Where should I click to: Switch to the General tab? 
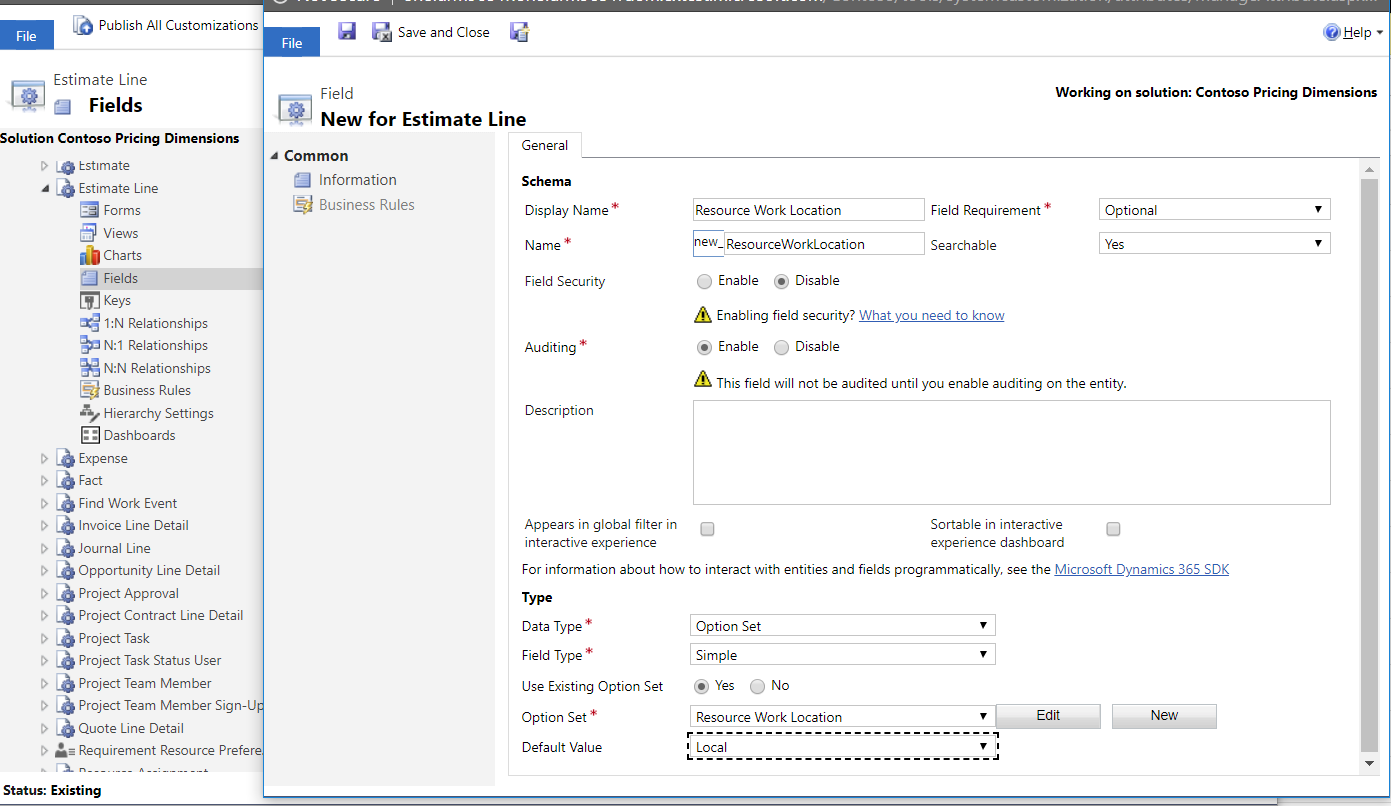[545, 145]
